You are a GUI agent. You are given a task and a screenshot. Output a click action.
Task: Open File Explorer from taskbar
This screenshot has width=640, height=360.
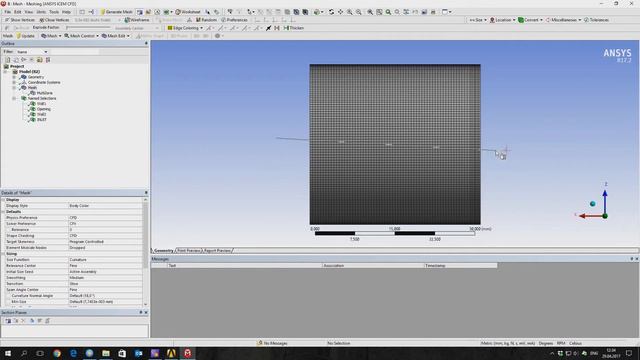[x=106, y=353]
